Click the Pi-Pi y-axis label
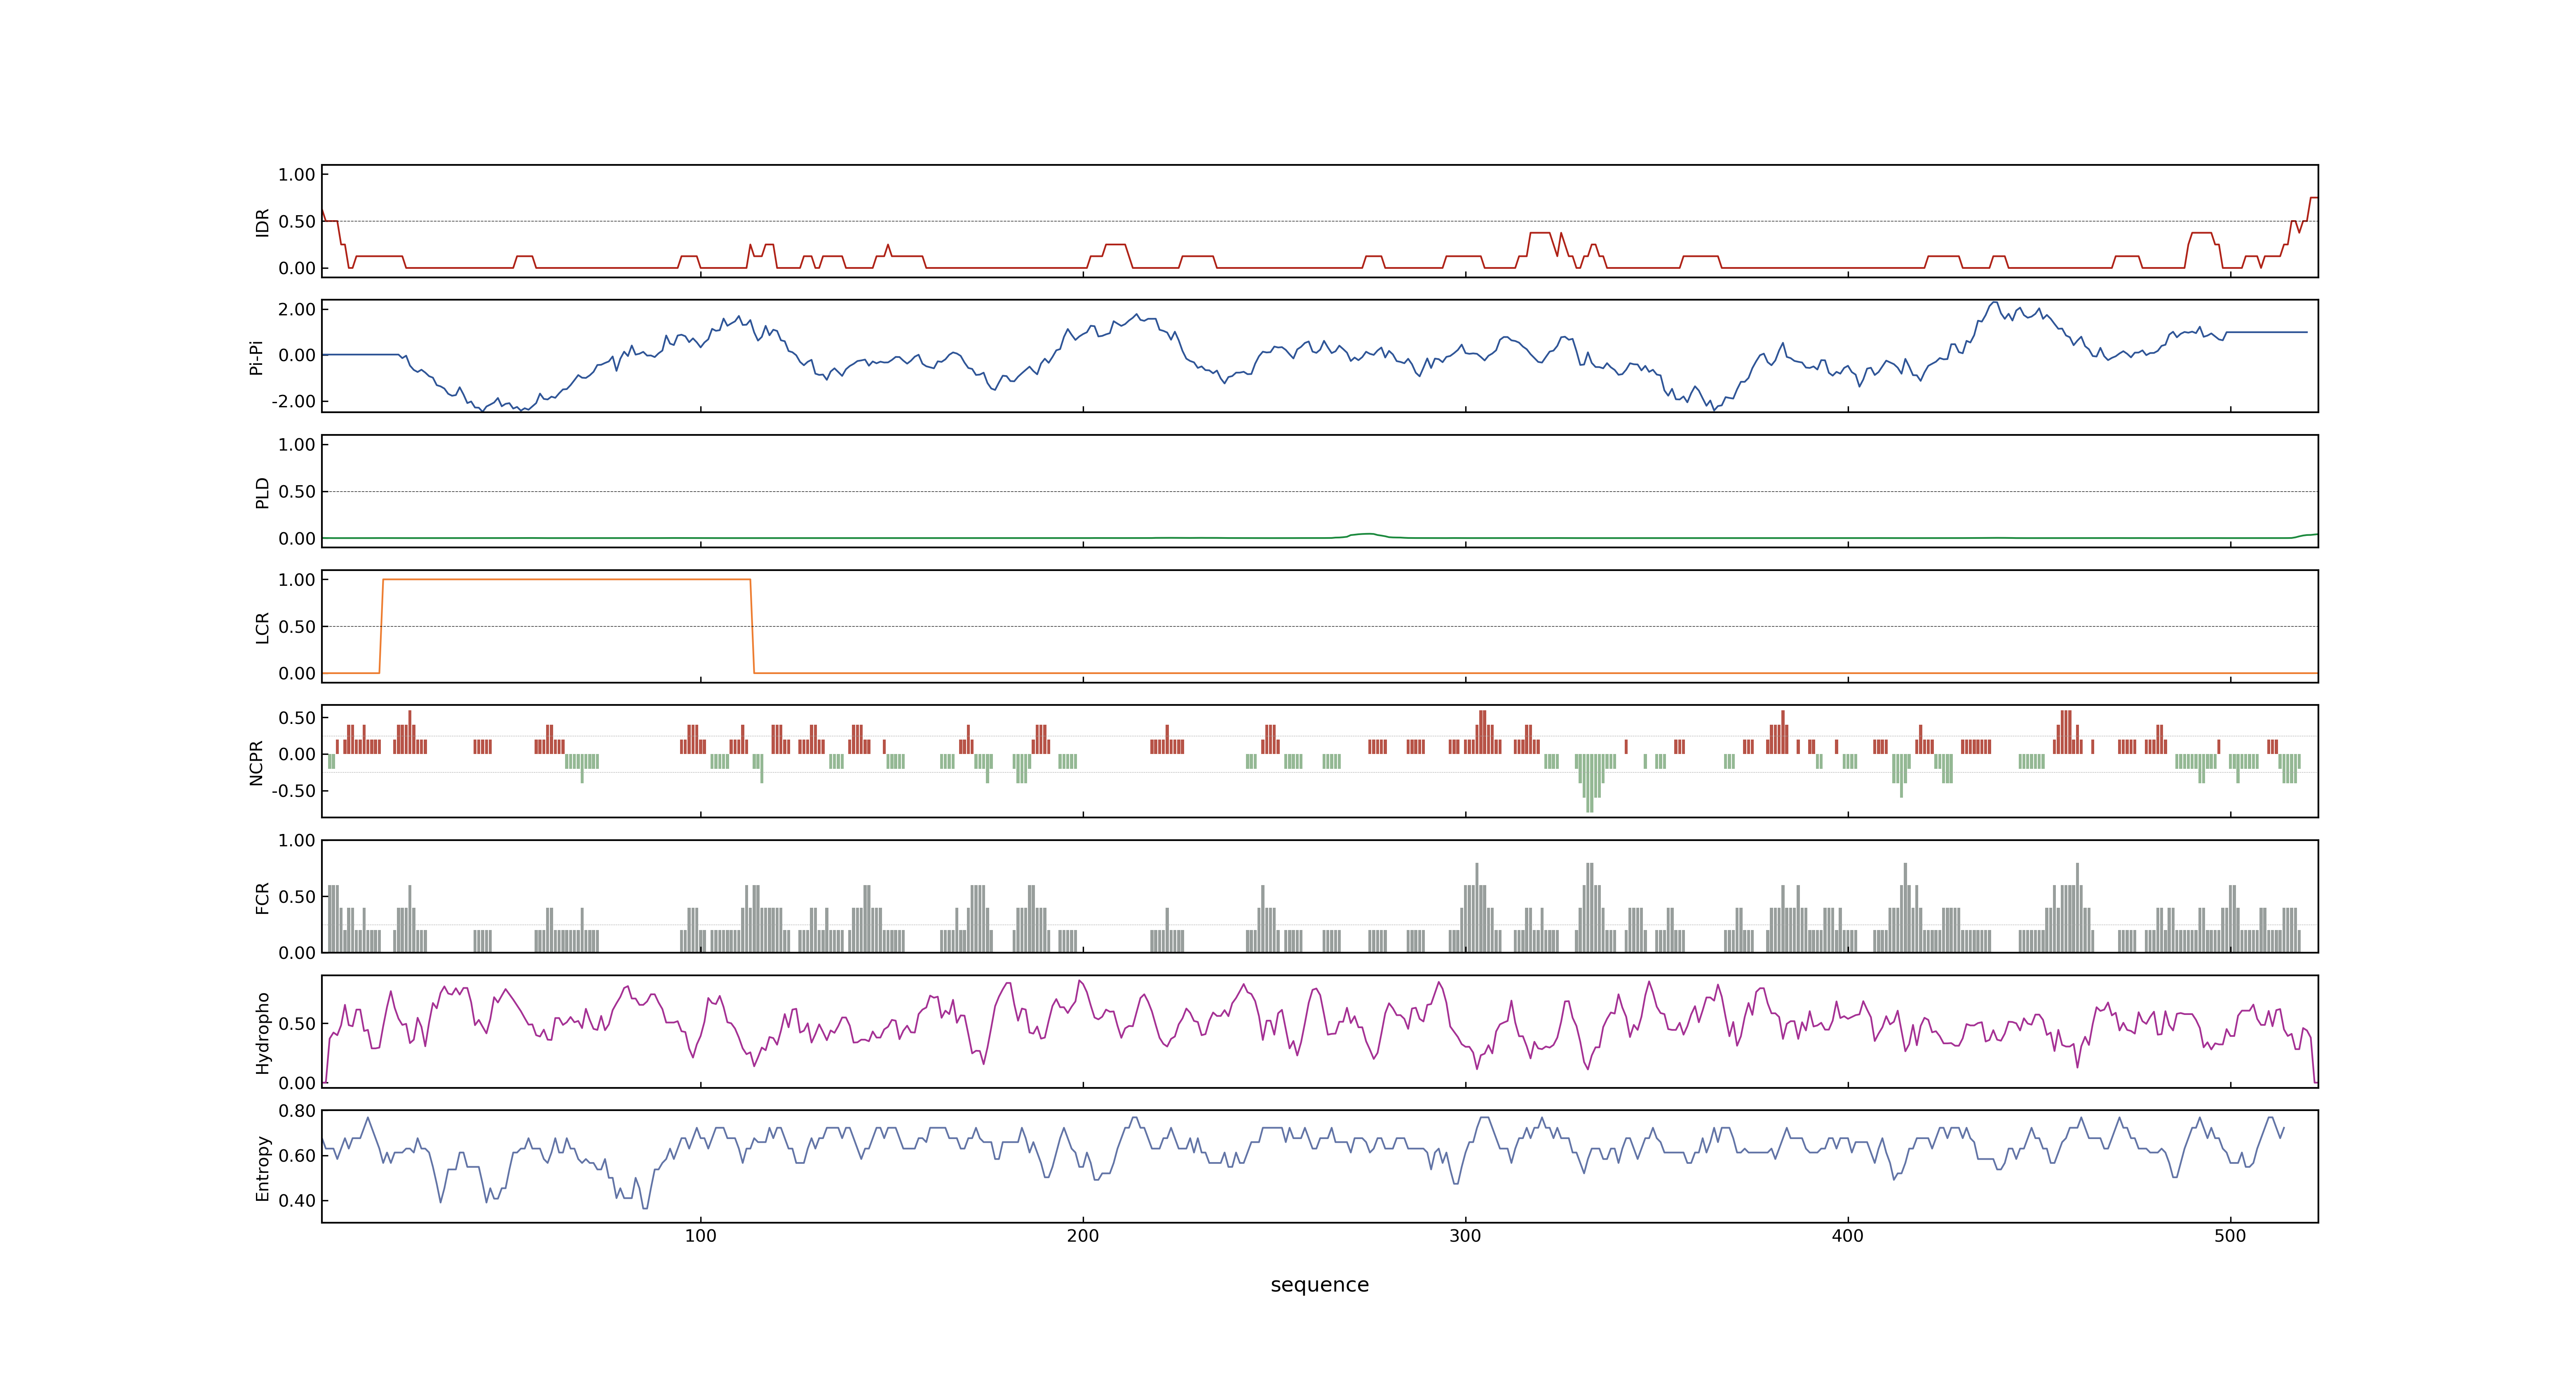 click(256, 357)
